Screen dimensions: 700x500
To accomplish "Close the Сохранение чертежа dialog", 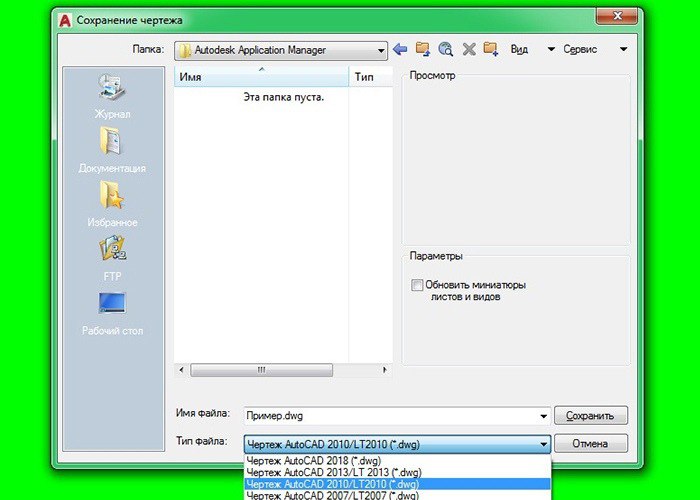I will [617, 17].
